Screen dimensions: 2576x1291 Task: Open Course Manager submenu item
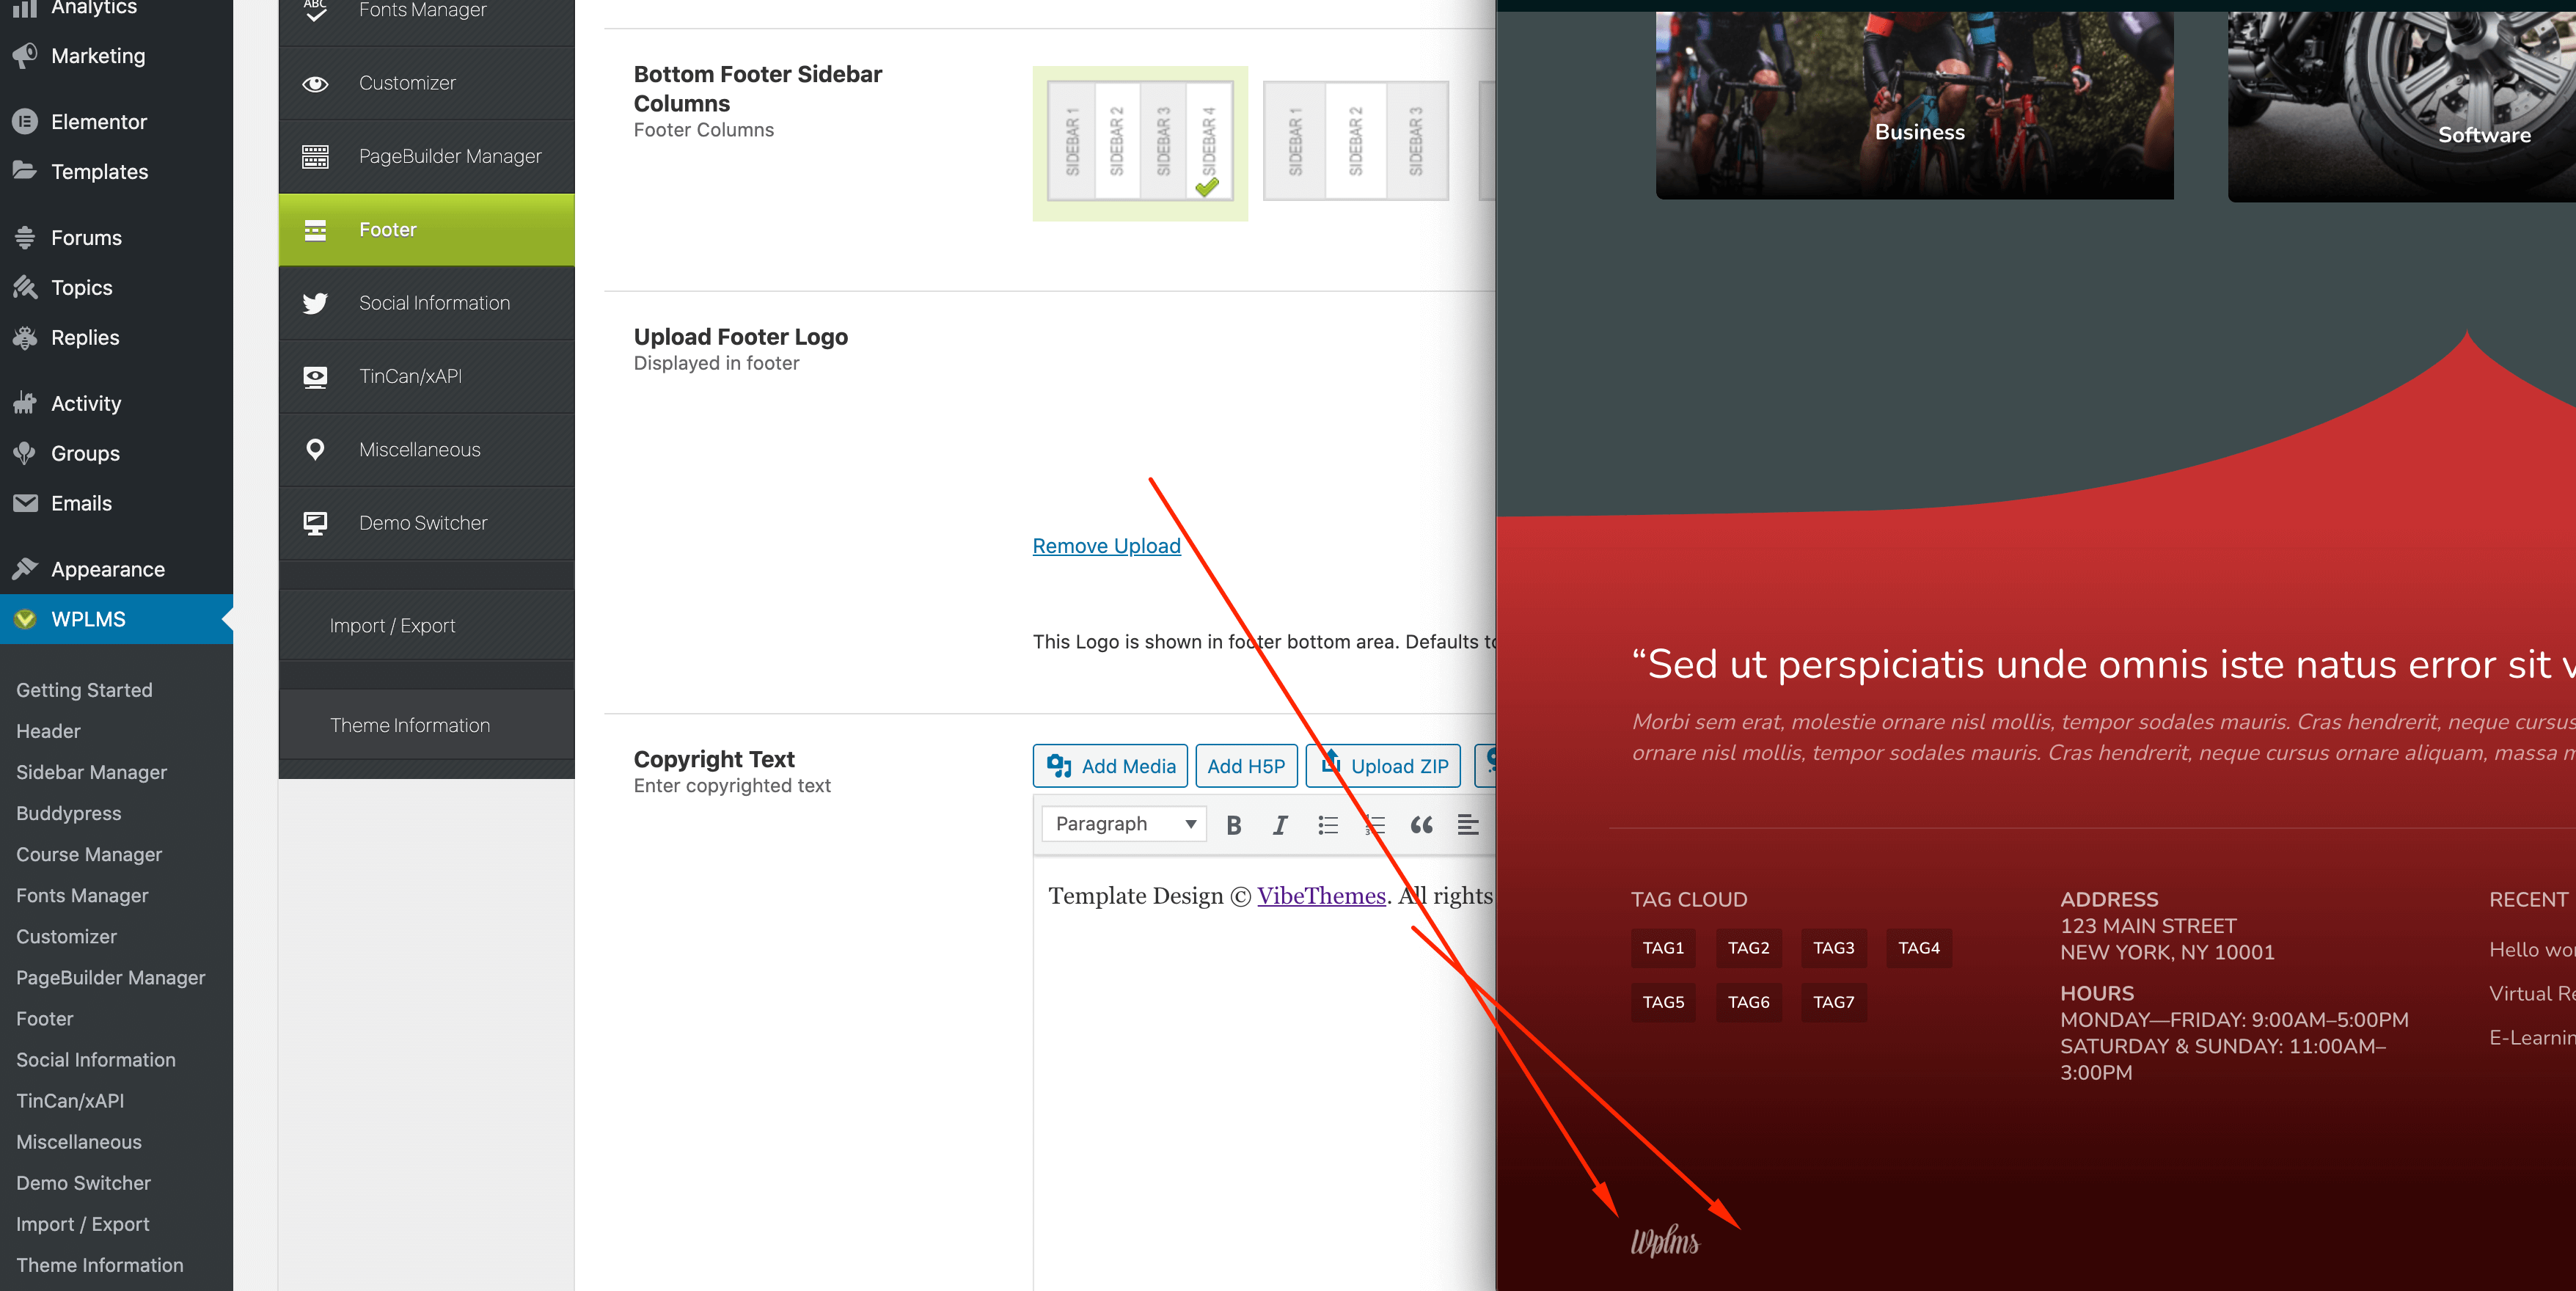pos(89,854)
